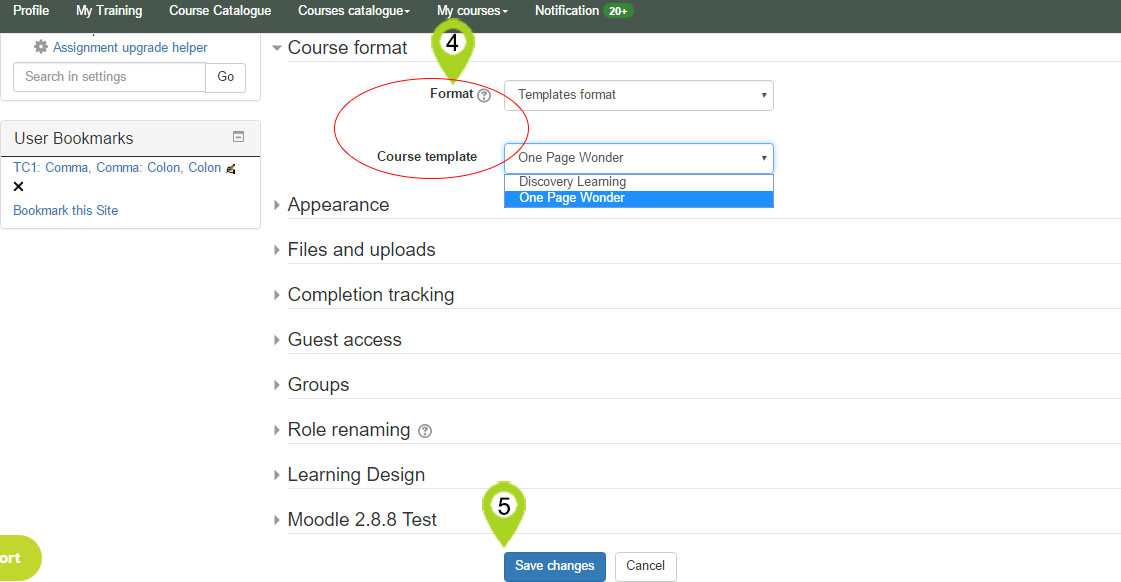The height and width of the screenshot is (582, 1121).
Task: Click the Bookmark this Site link
Action: [x=66, y=211]
